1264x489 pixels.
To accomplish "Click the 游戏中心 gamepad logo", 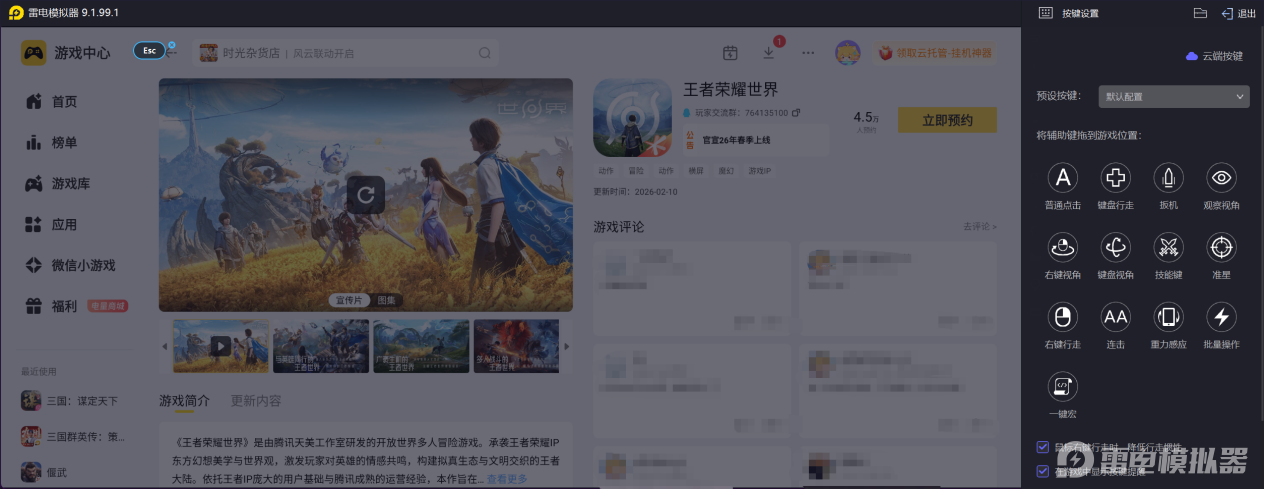I will click(34, 53).
